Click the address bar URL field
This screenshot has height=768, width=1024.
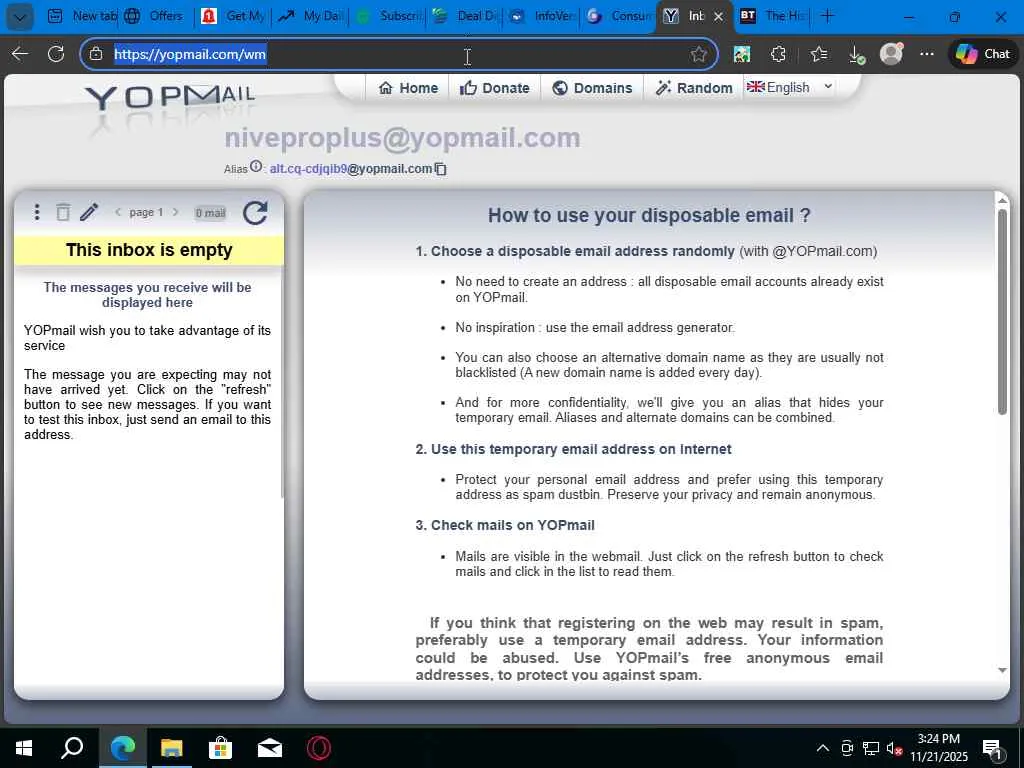pyautogui.click(x=398, y=54)
